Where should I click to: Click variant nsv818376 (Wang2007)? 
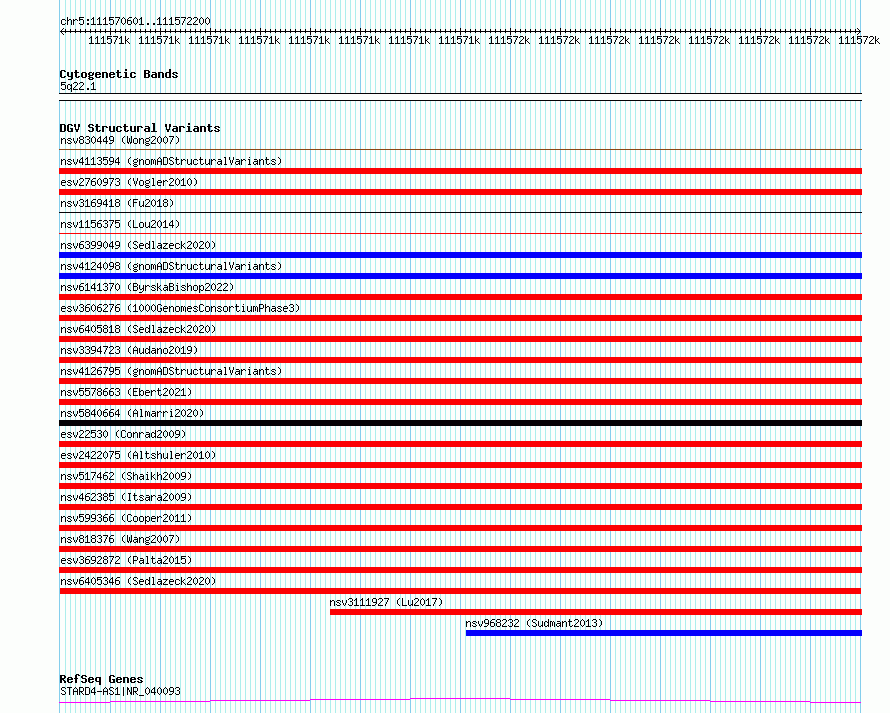120,539
